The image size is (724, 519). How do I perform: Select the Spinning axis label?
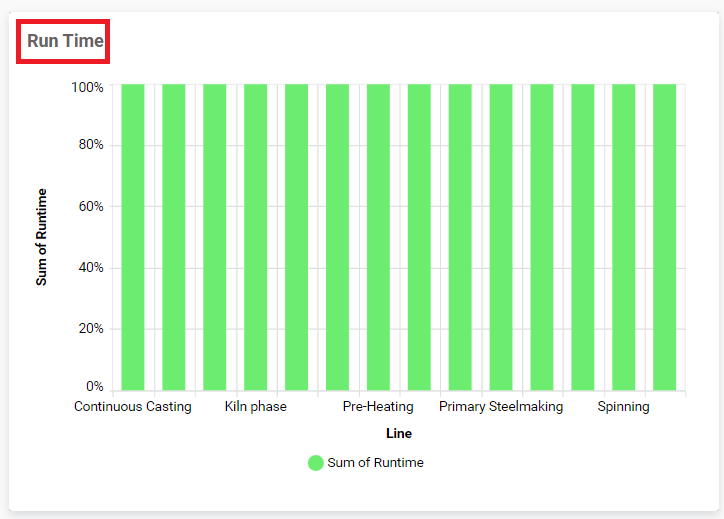[x=624, y=407]
